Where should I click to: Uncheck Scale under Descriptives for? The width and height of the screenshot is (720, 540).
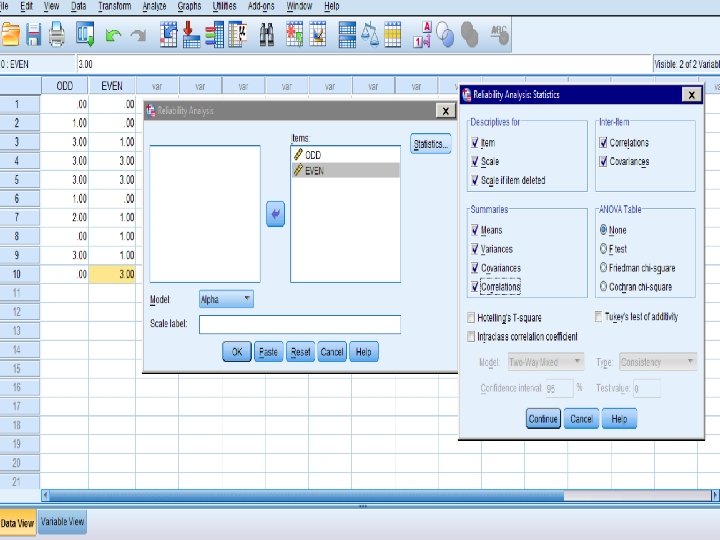coord(475,162)
